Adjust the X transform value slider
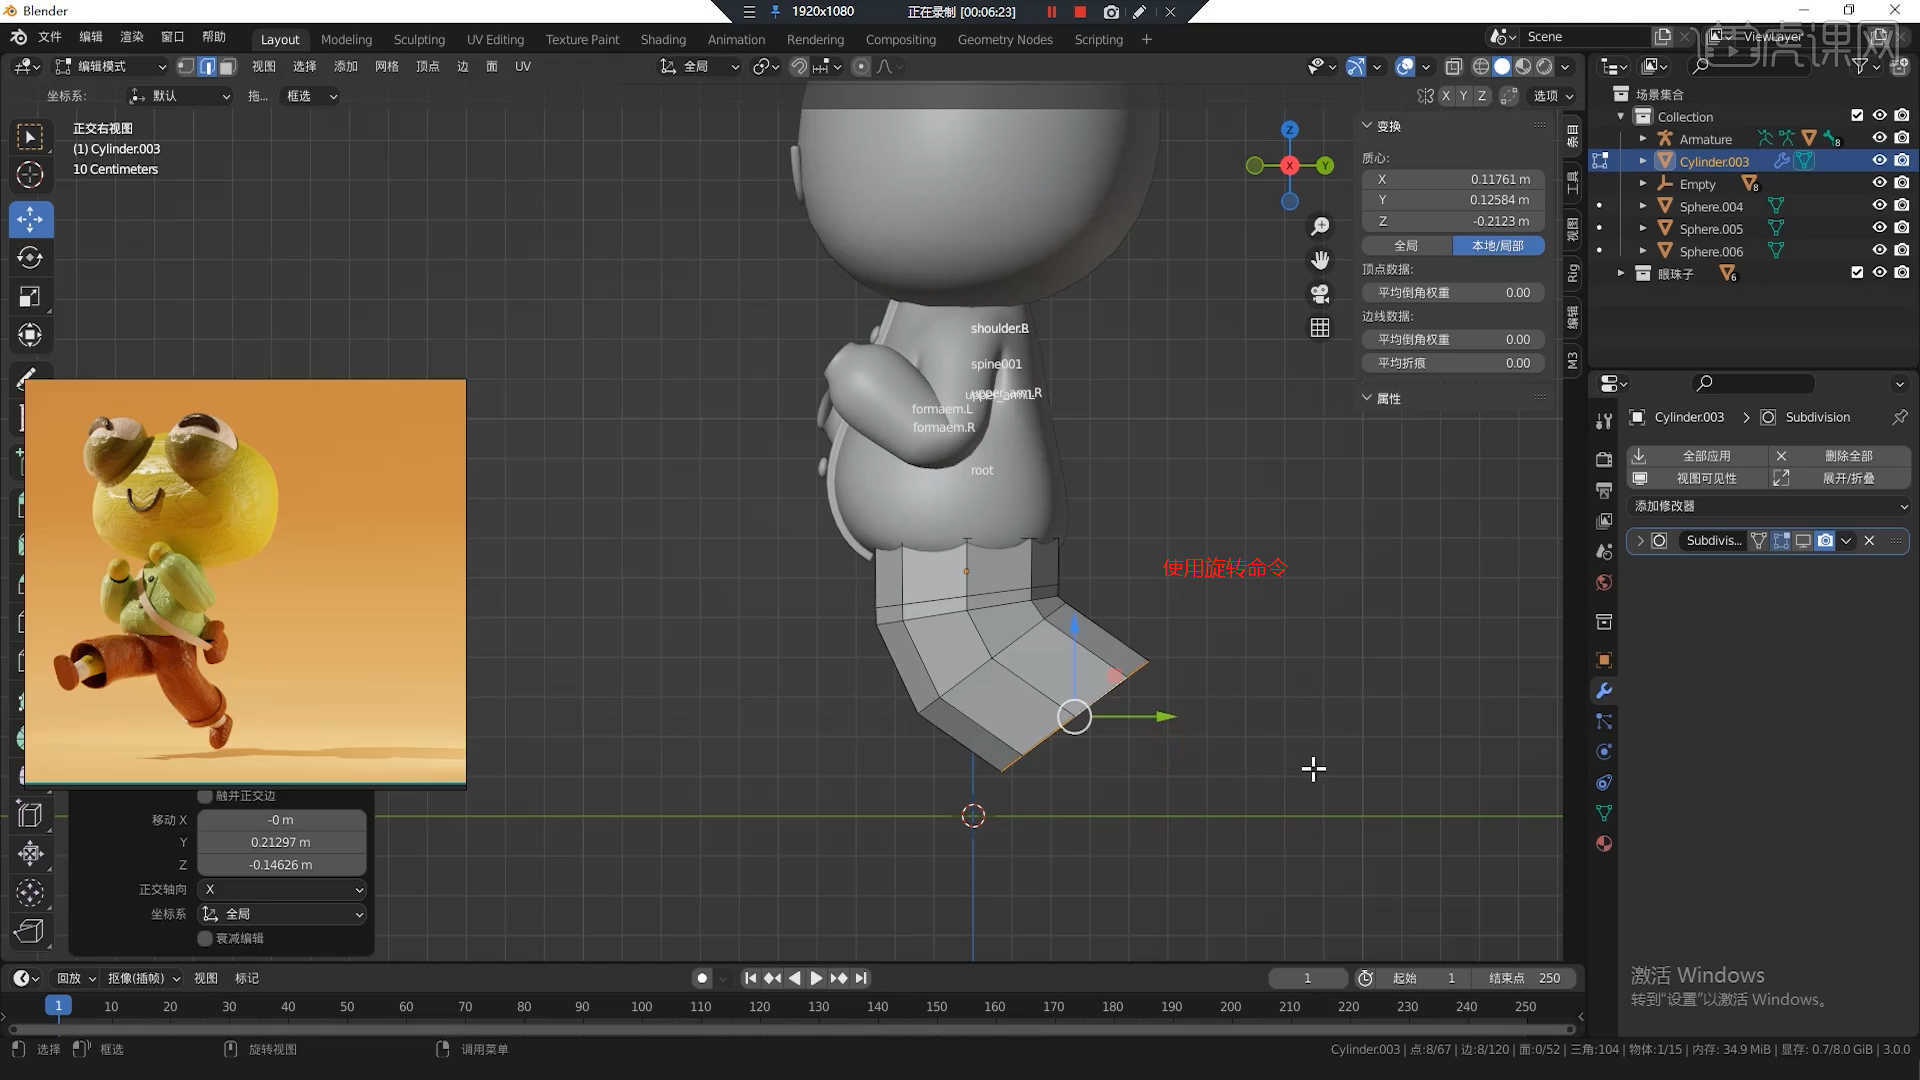The image size is (1920, 1080). (x=1452, y=179)
